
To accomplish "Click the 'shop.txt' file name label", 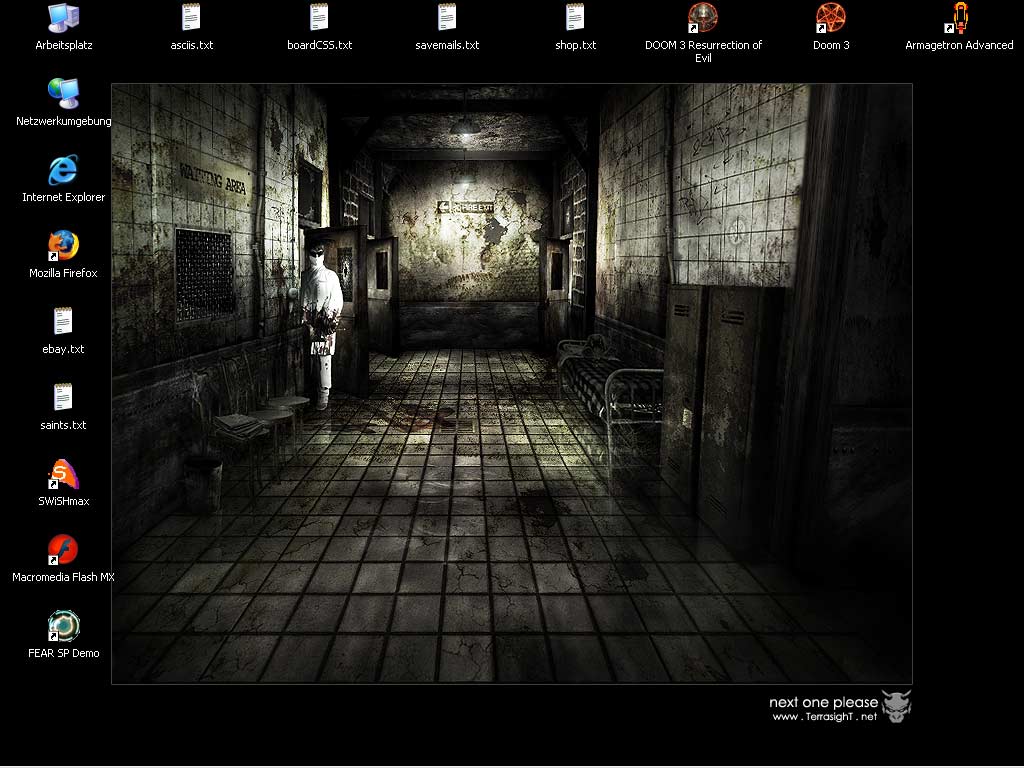I will pos(575,45).
